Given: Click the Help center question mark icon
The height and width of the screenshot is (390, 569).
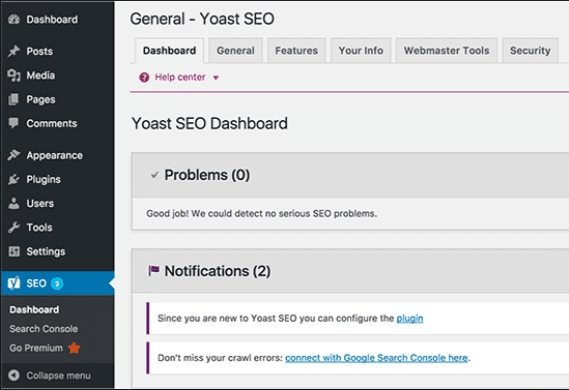Looking at the screenshot, I should 144,77.
